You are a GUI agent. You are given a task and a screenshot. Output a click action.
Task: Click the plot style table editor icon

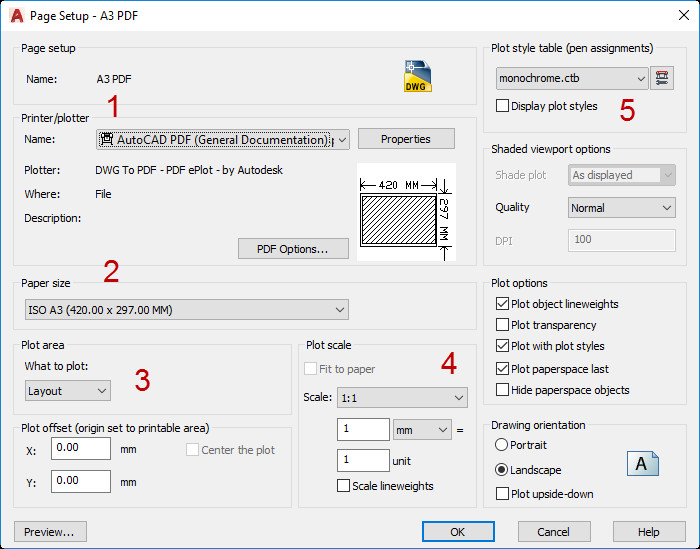662,78
